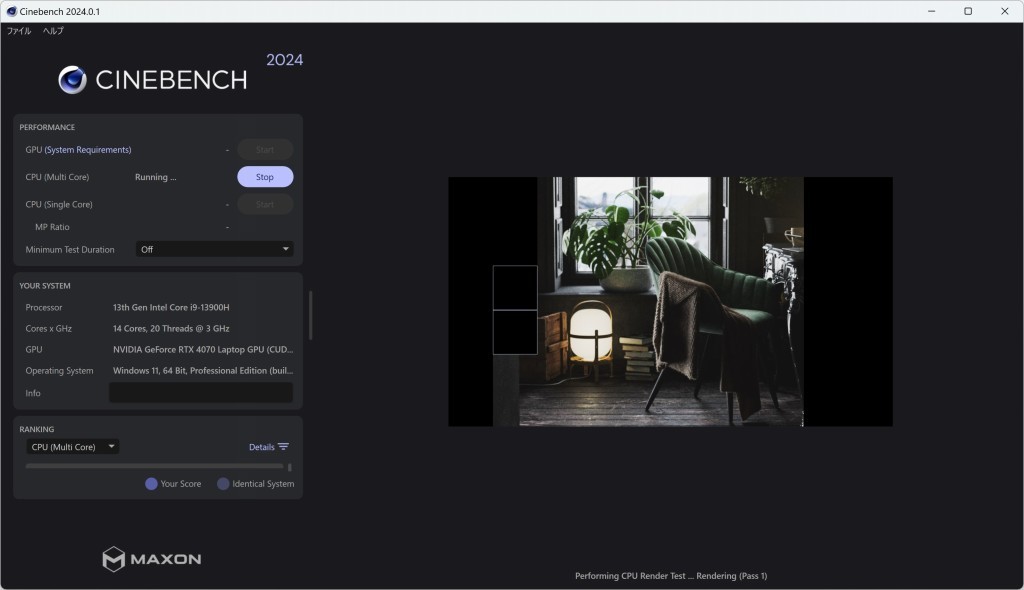Click the greyed-out GPU Start button
Screen dimensions: 1024x590
coord(264,150)
